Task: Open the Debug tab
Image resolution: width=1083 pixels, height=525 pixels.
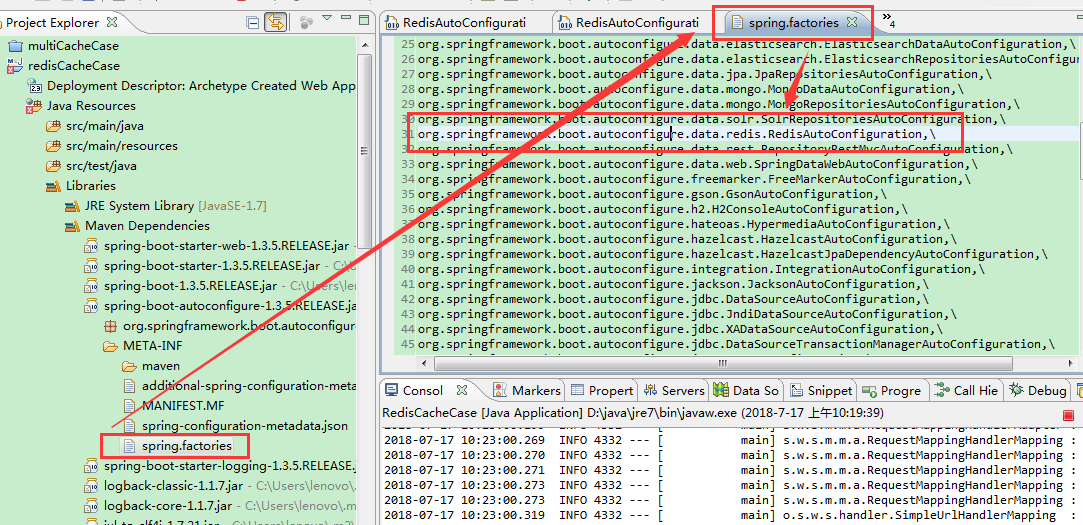Action: 1047,390
